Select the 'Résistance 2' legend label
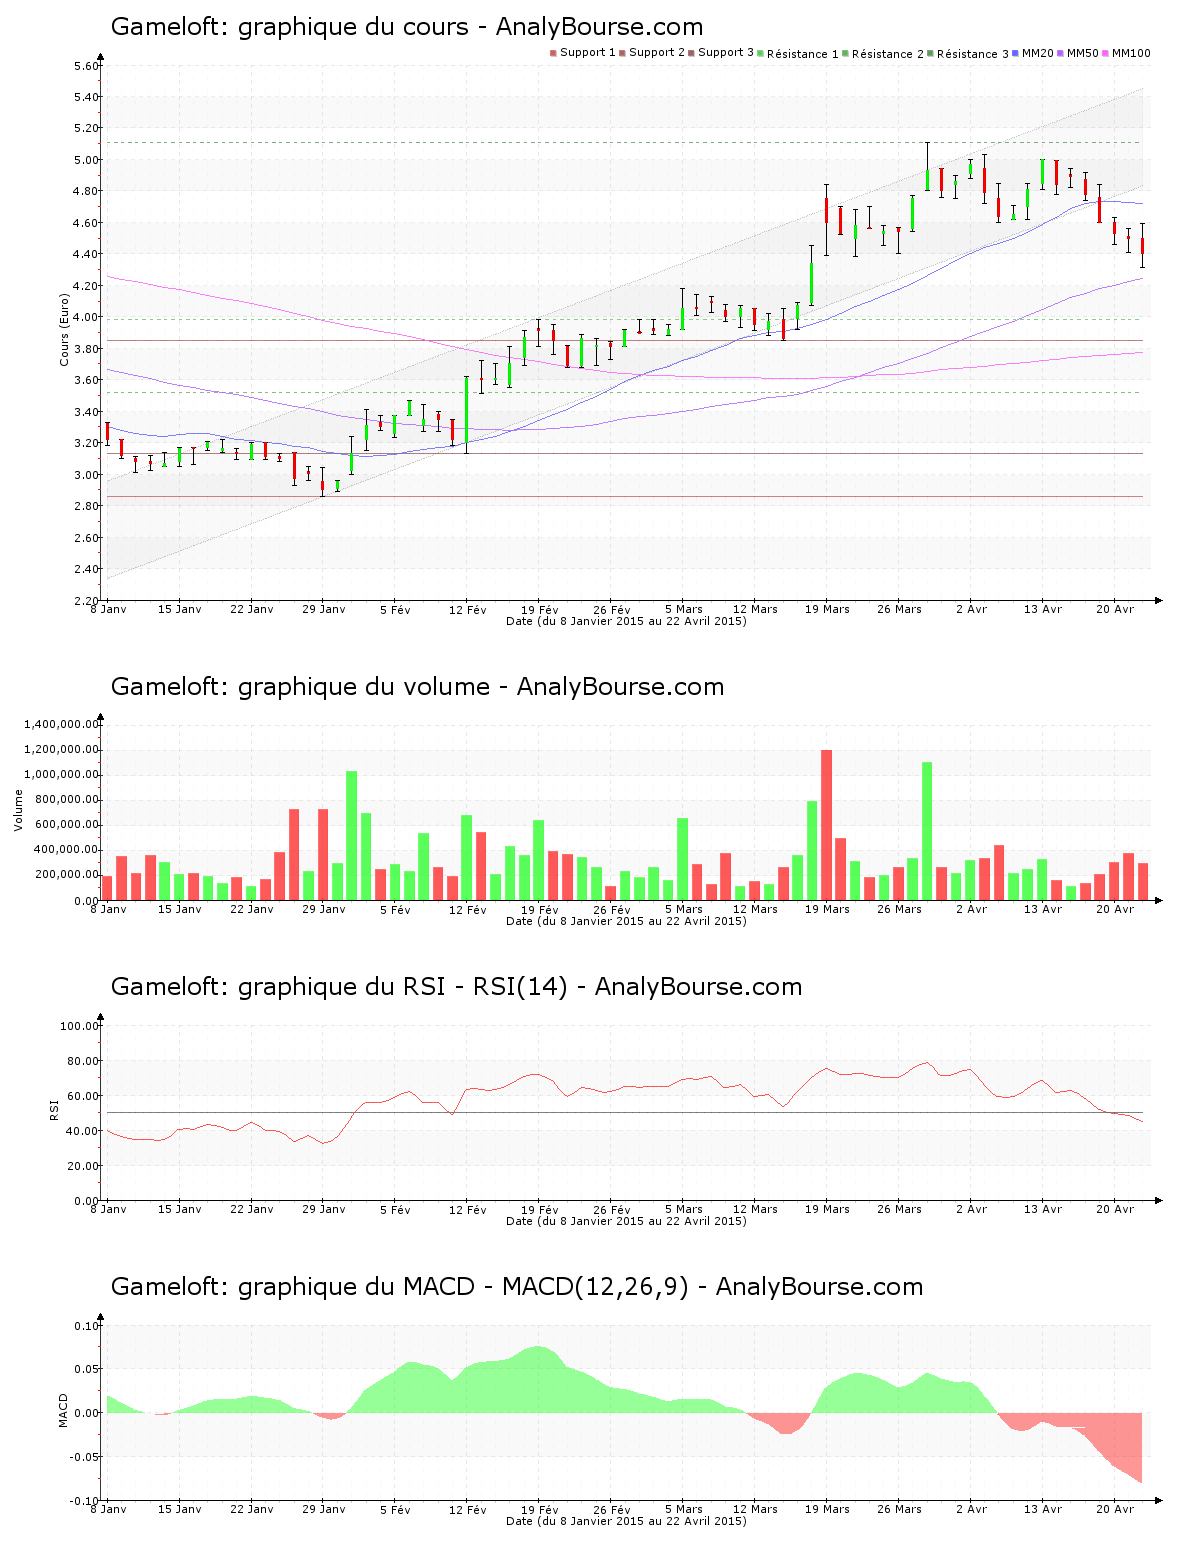 click(888, 54)
